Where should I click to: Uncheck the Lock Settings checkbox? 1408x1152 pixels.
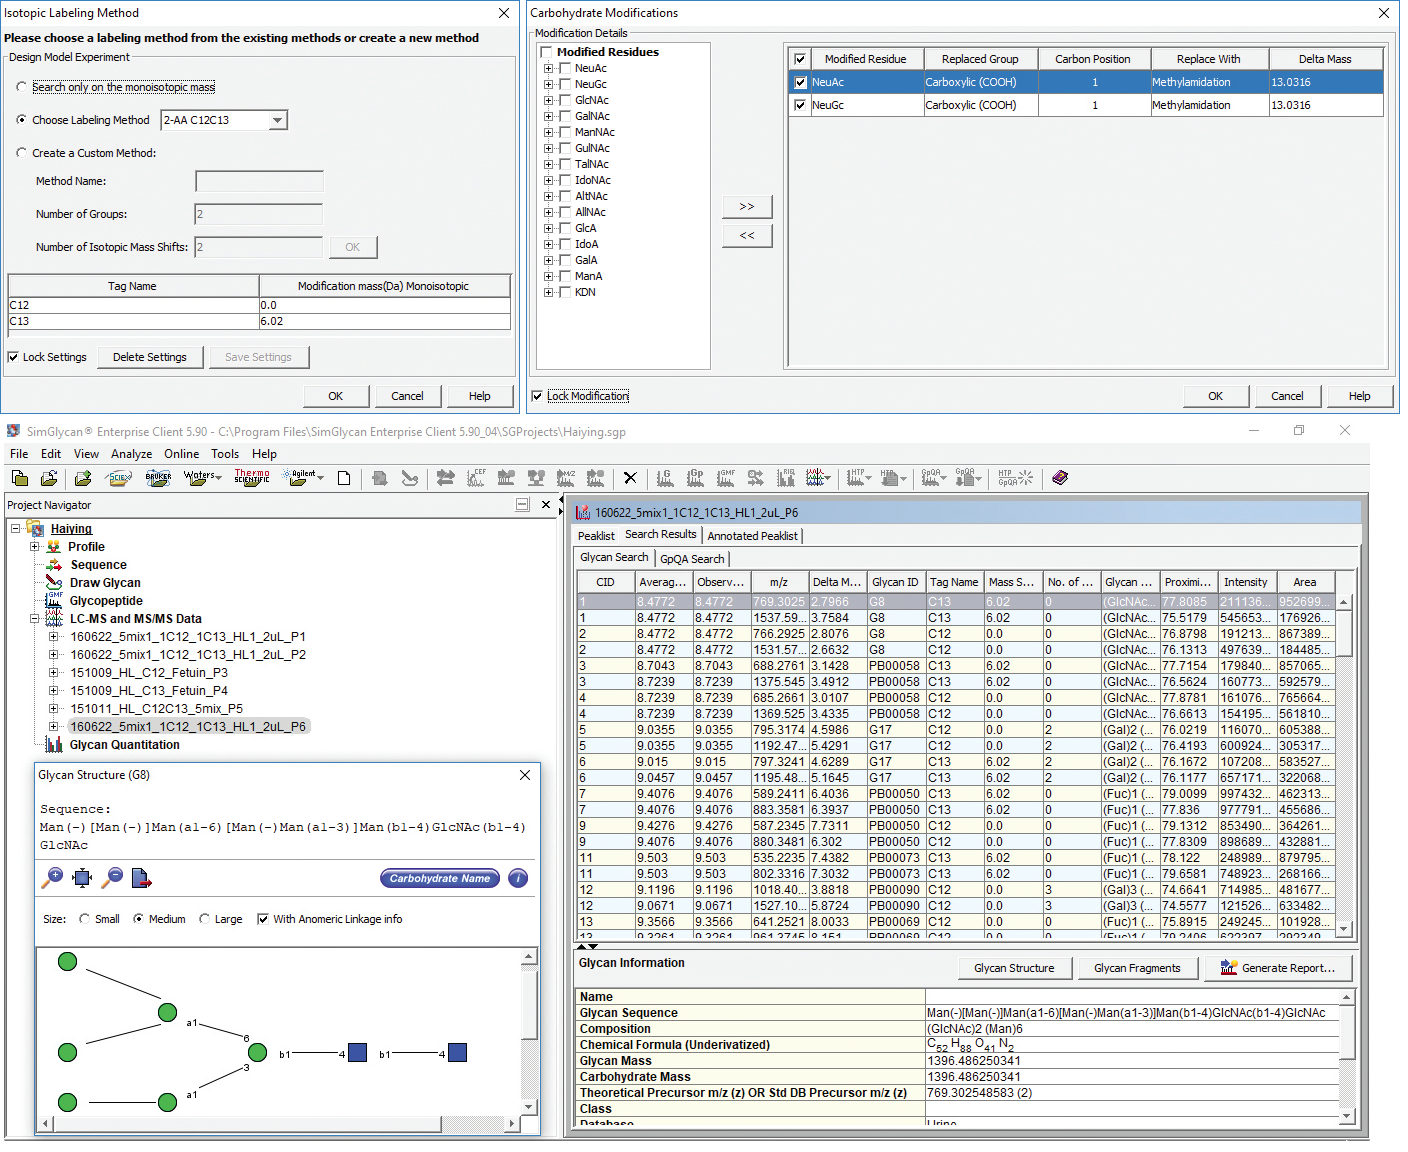coord(14,357)
